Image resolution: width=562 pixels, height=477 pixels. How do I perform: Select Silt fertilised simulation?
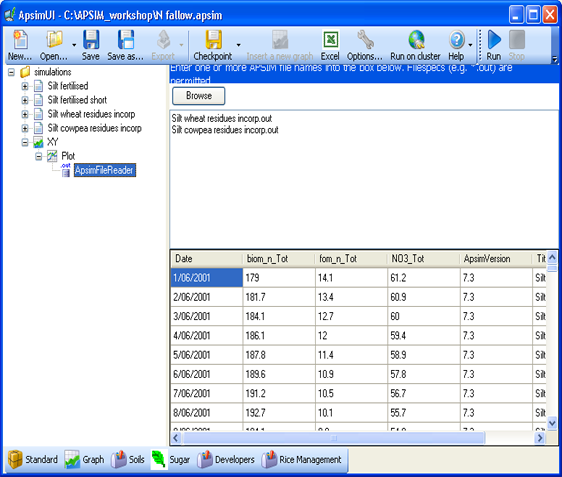coord(68,86)
